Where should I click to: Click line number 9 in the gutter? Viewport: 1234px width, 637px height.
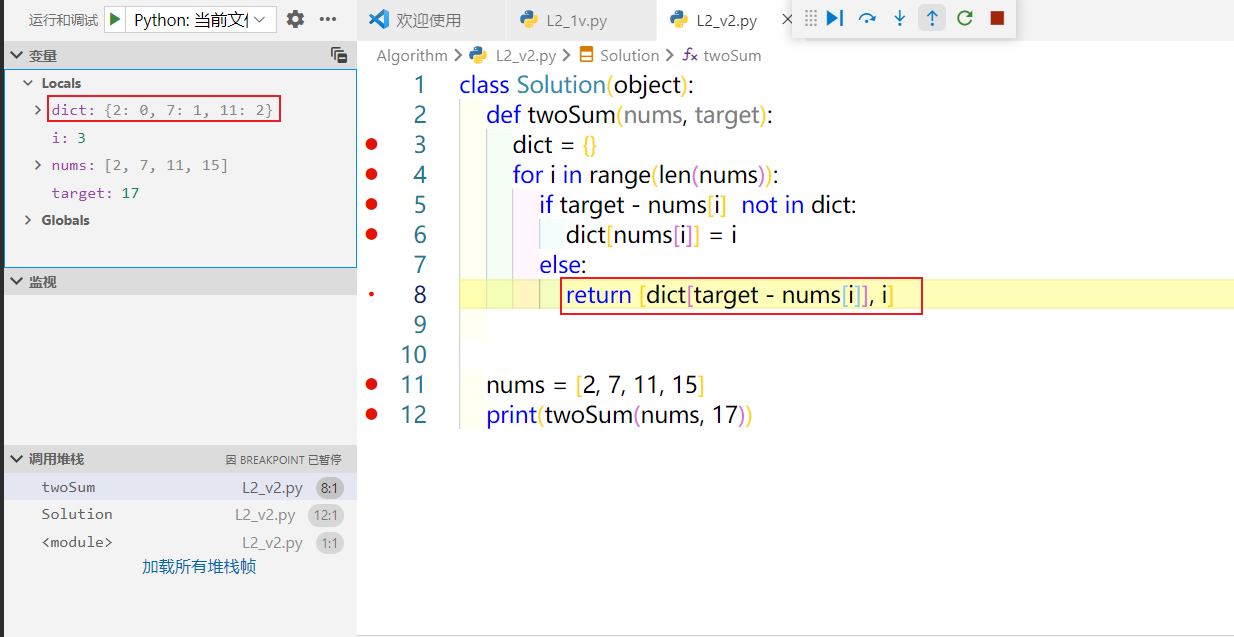(x=419, y=324)
